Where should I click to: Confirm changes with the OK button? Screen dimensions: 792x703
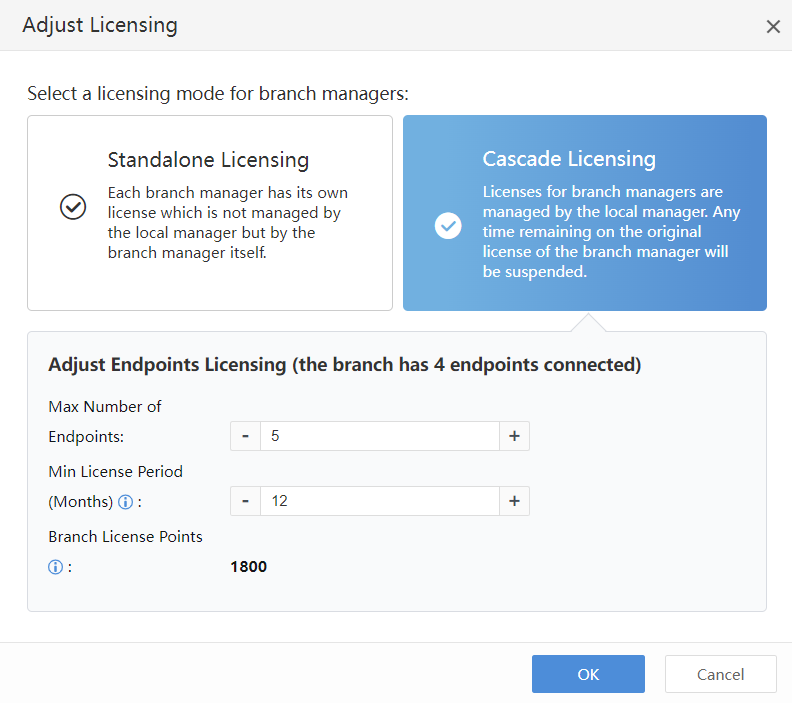tap(588, 674)
